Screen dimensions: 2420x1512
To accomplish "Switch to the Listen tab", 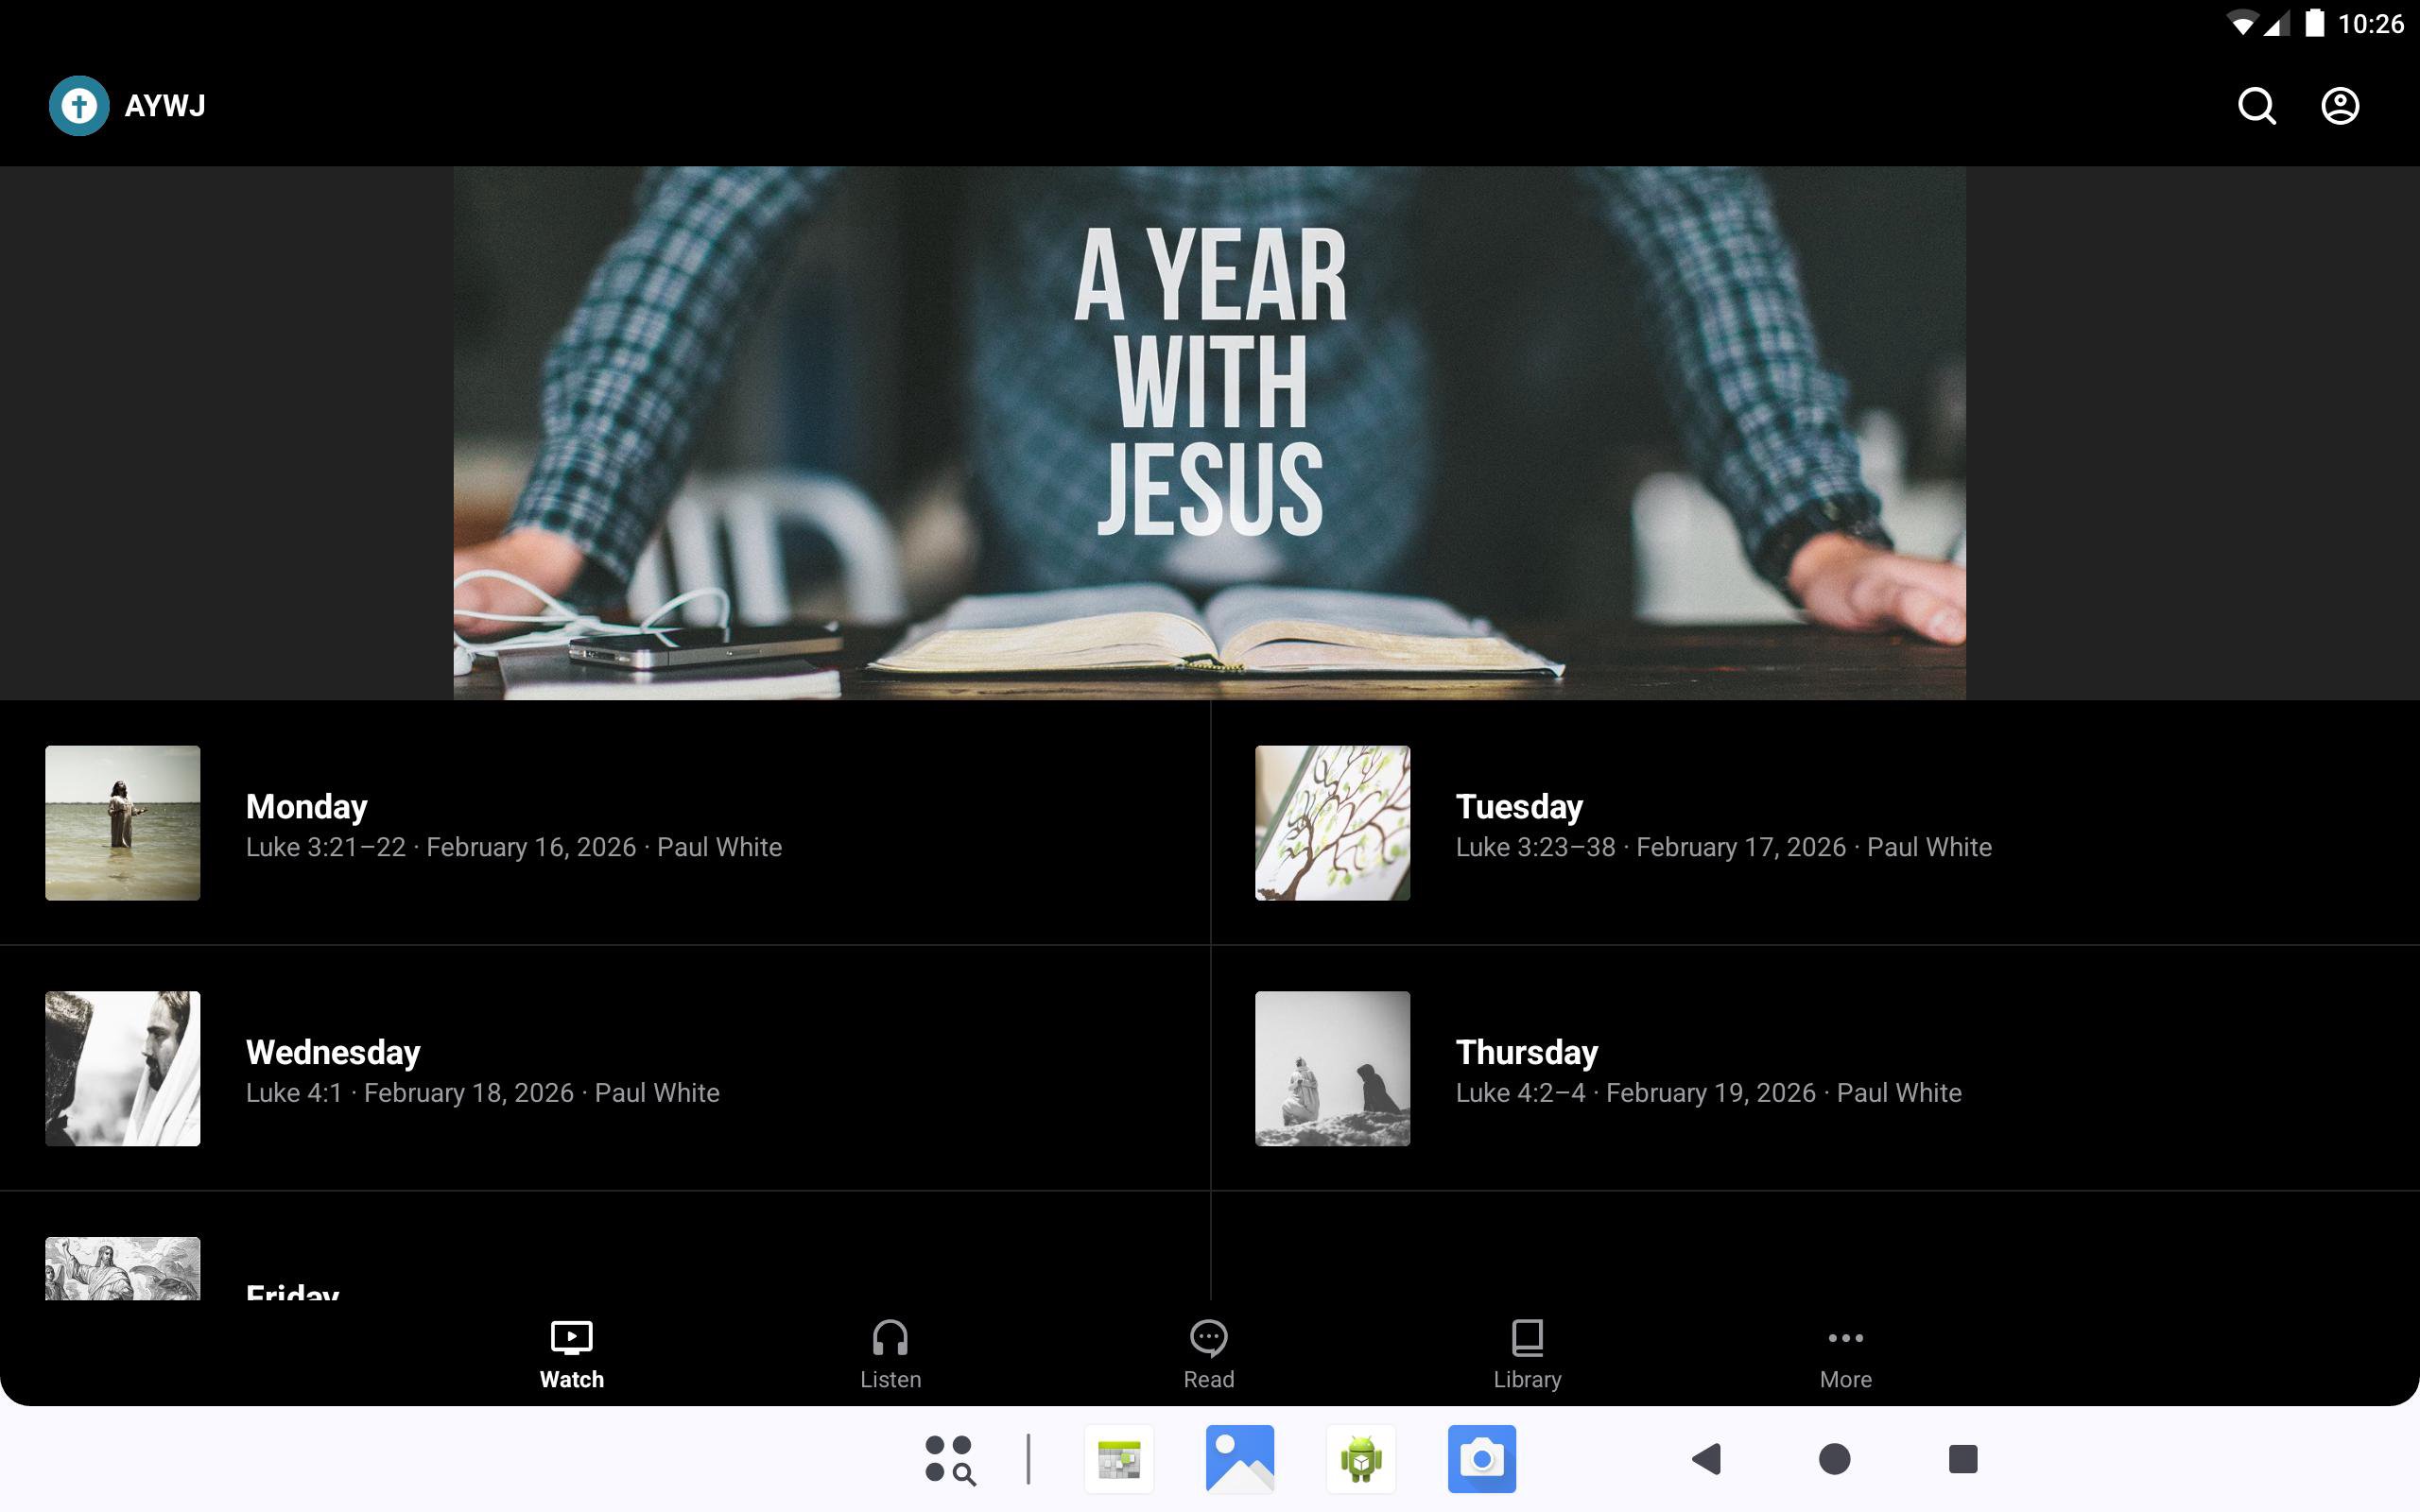I will (x=890, y=1354).
